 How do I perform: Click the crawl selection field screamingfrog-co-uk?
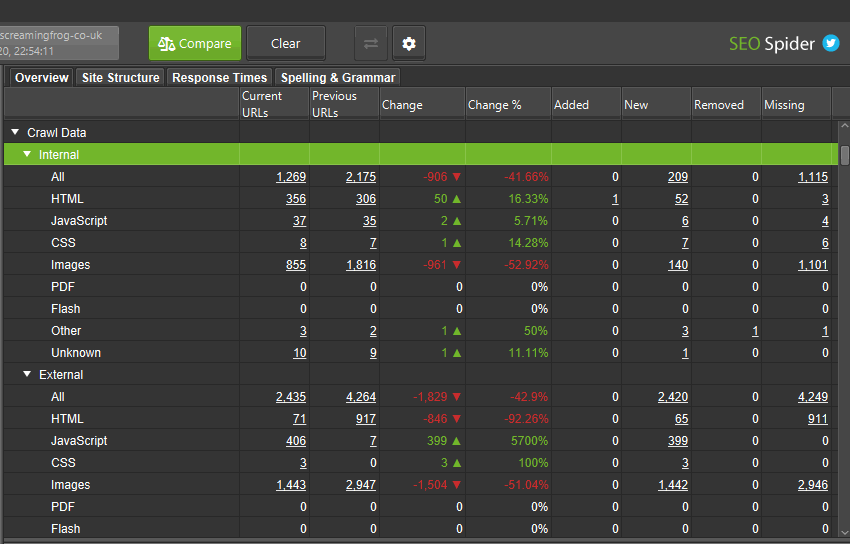pos(58,43)
